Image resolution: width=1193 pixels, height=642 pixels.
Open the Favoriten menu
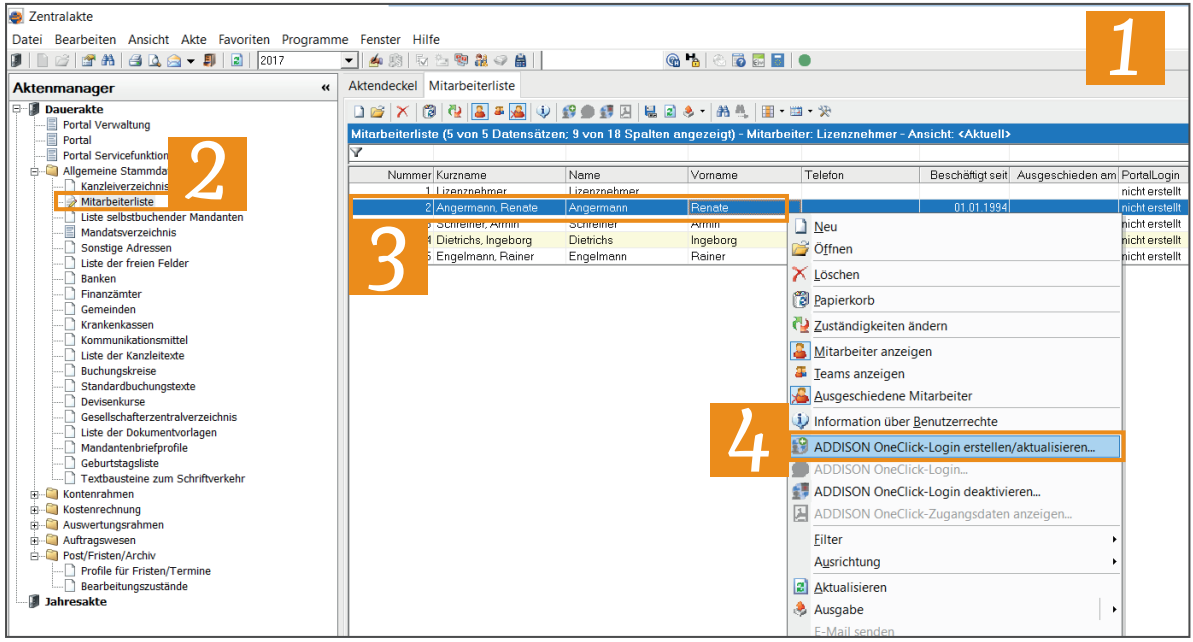pyautogui.click(x=243, y=40)
